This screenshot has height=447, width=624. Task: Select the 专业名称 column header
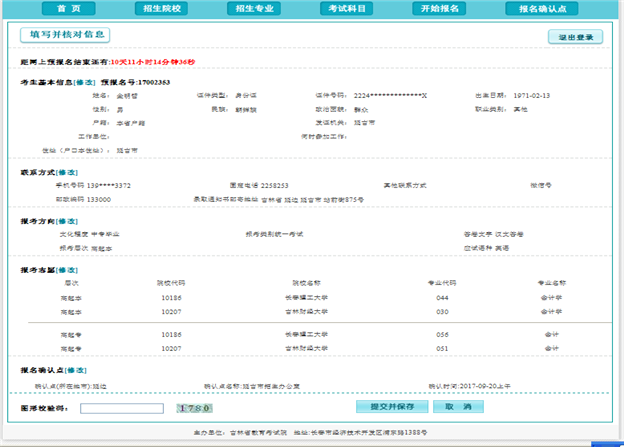coord(552,283)
